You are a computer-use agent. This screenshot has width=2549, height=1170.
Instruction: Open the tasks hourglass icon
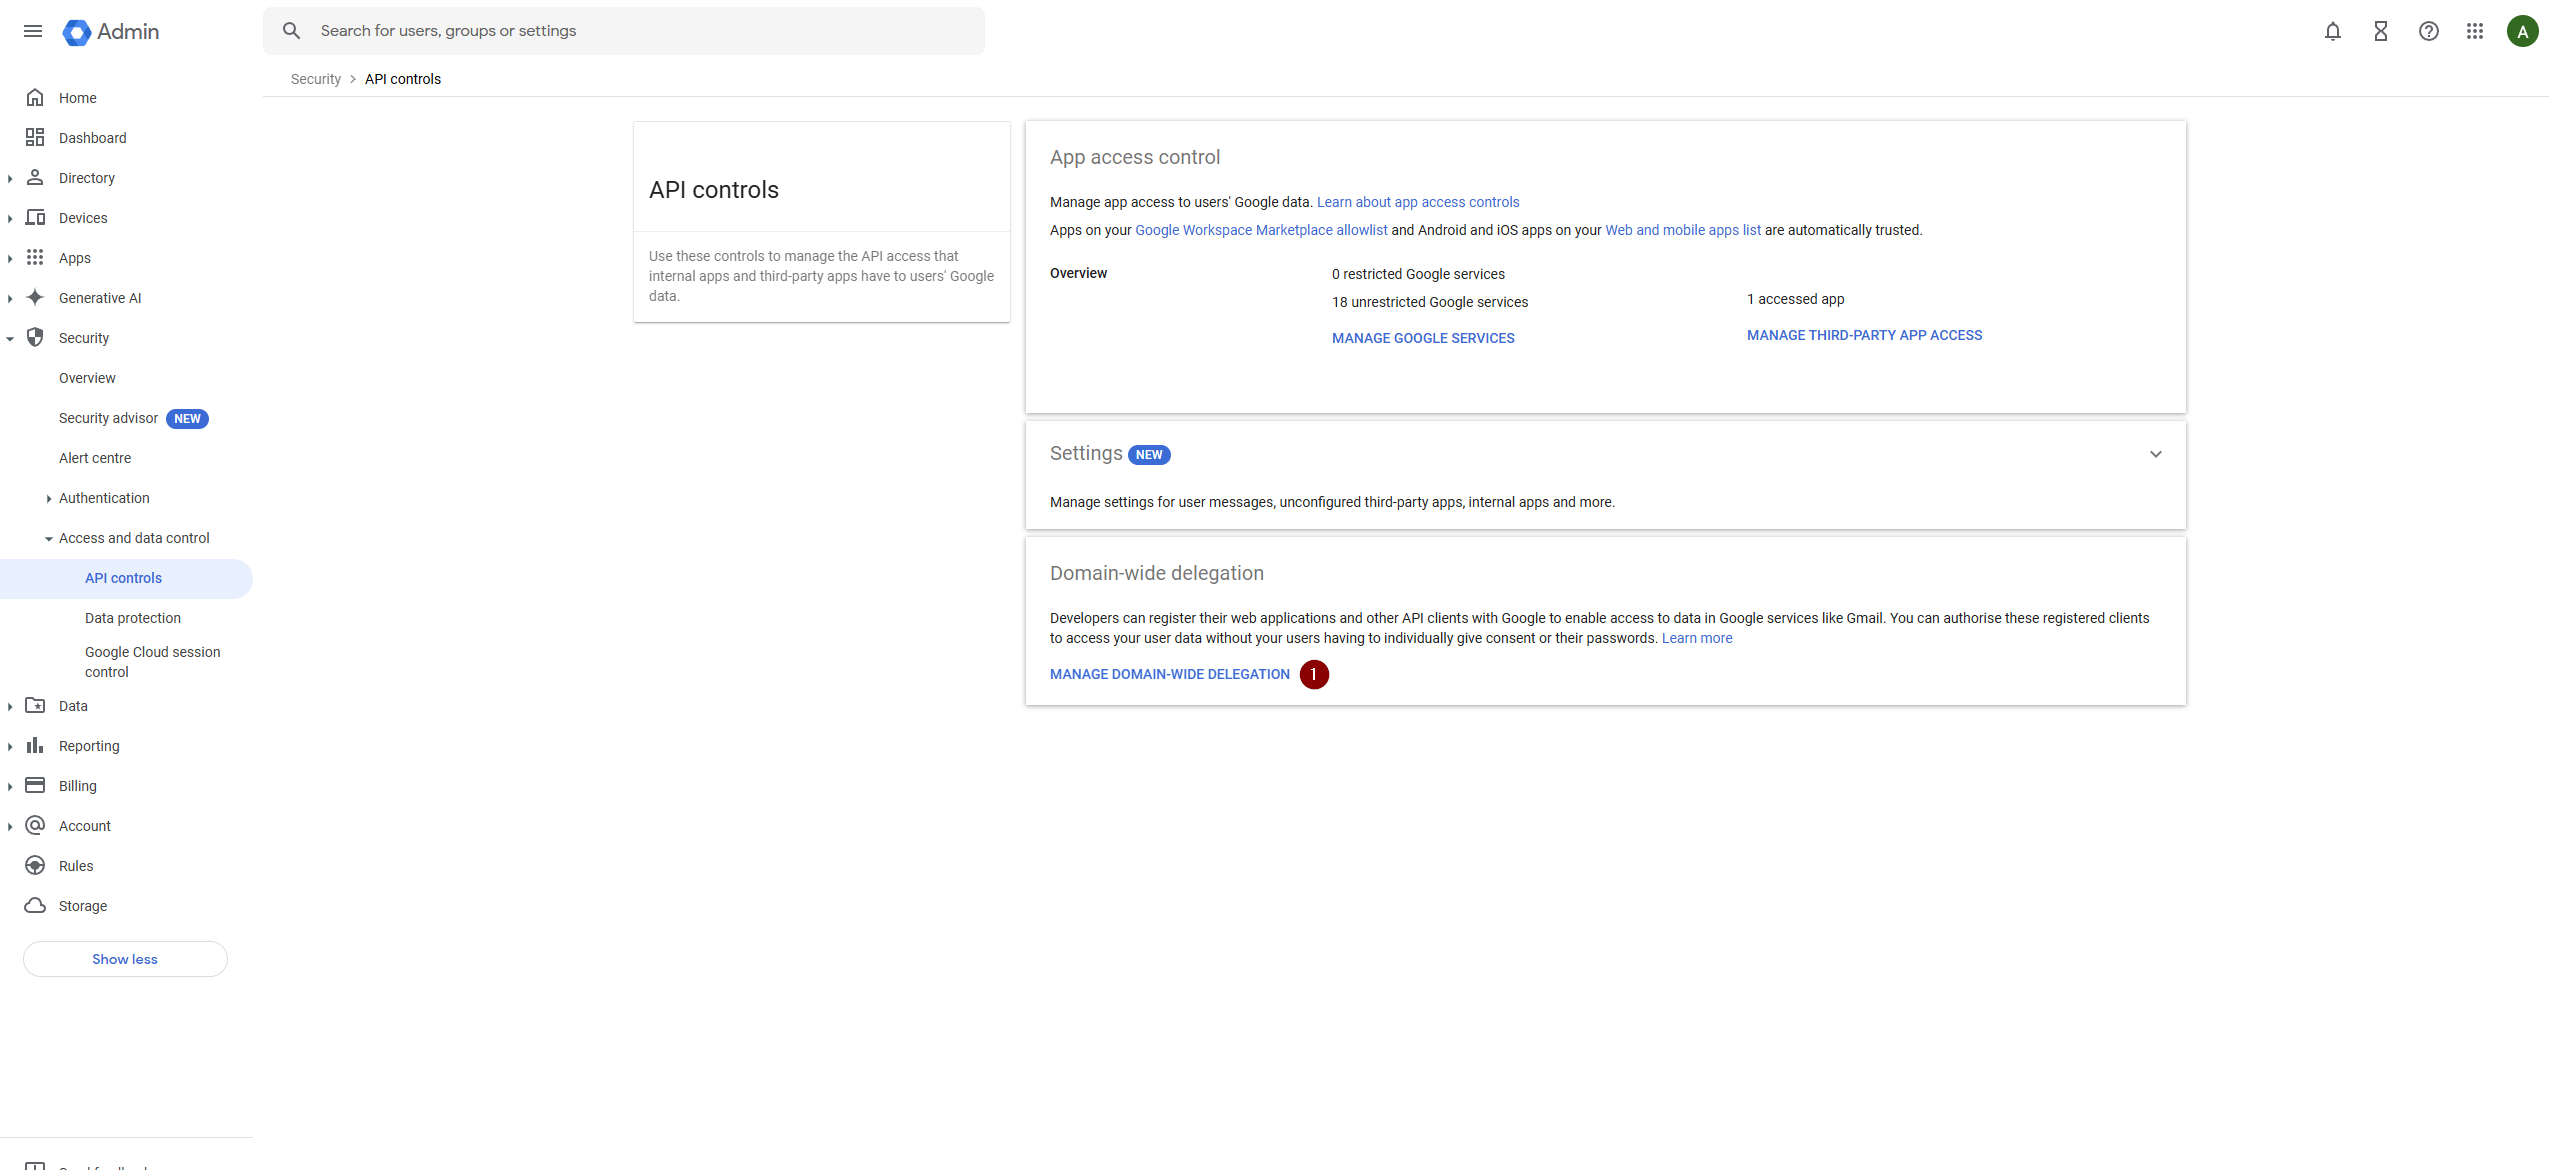(x=2380, y=31)
